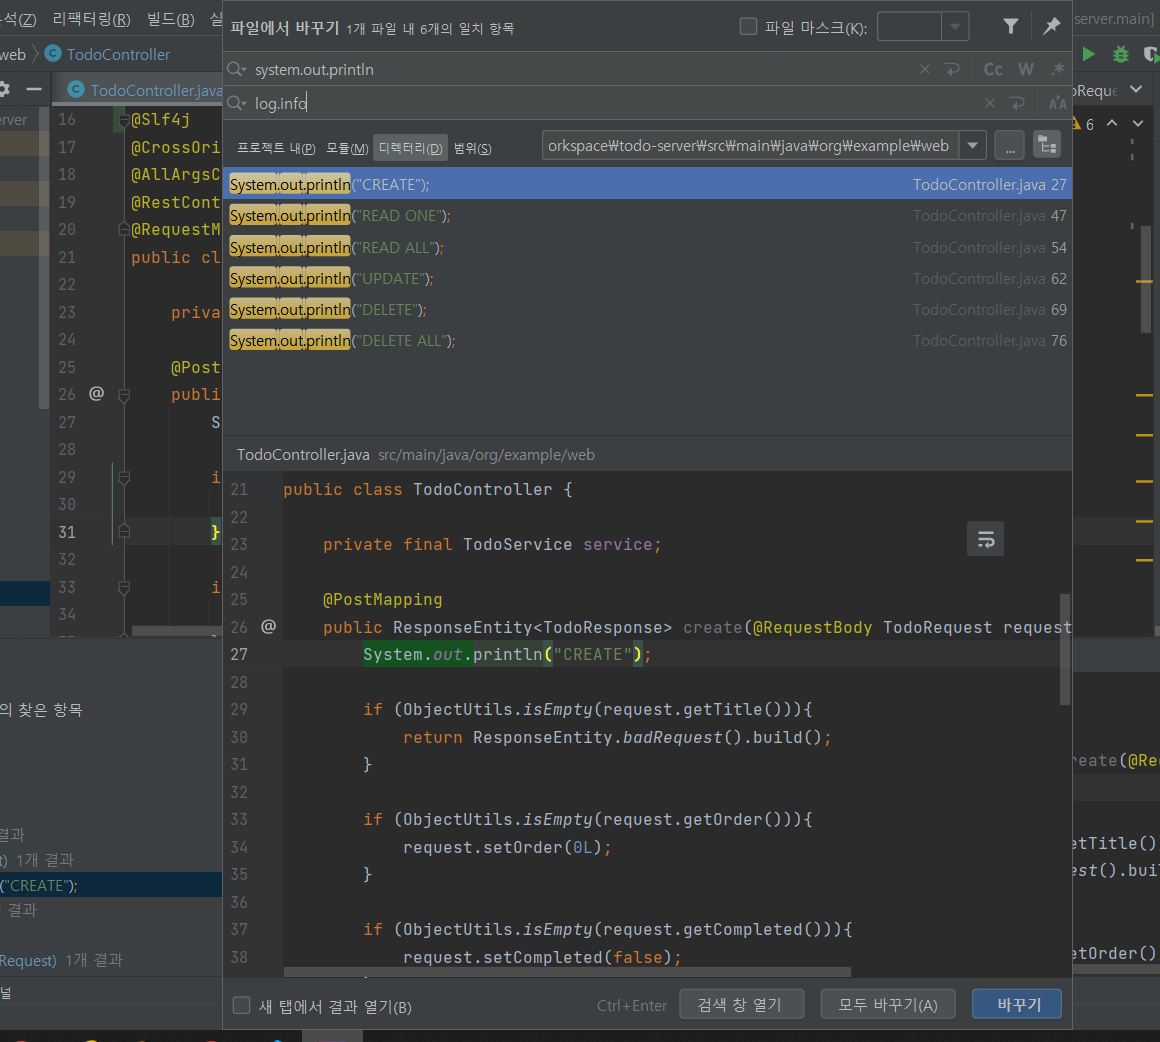This screenshot has height=1042, width=1160.
Task: Click the 모두 바꾸기(A) replace all button
Action: pos(888,1004)
